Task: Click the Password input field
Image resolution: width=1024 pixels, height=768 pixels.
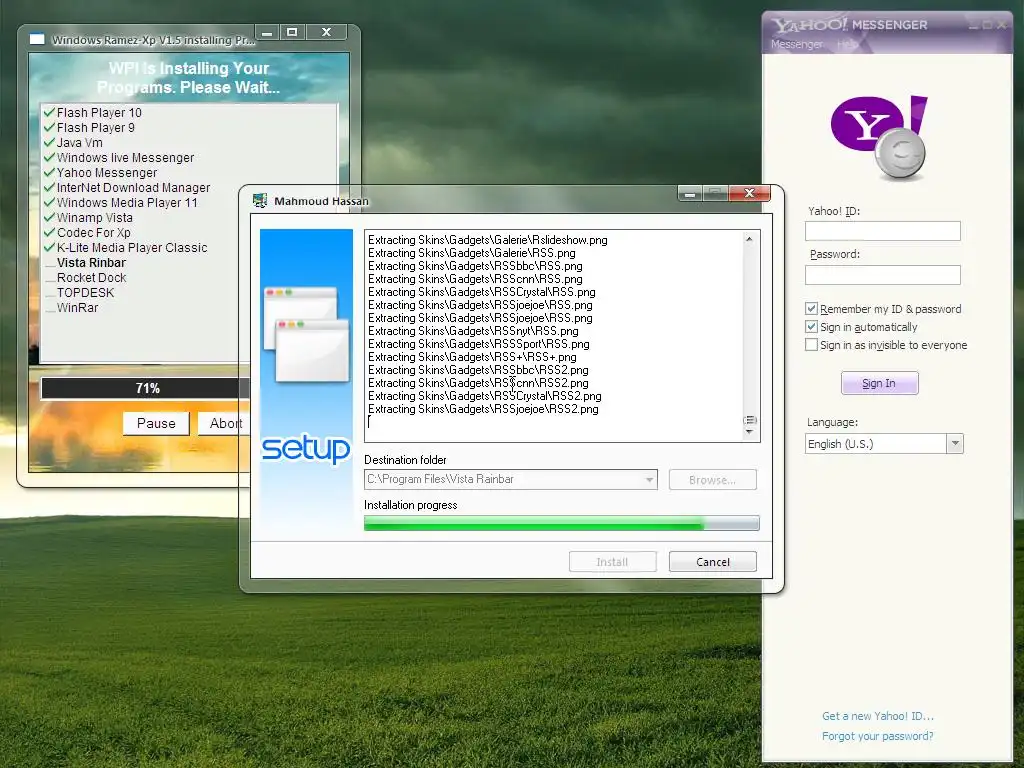Action: point(883,275)
